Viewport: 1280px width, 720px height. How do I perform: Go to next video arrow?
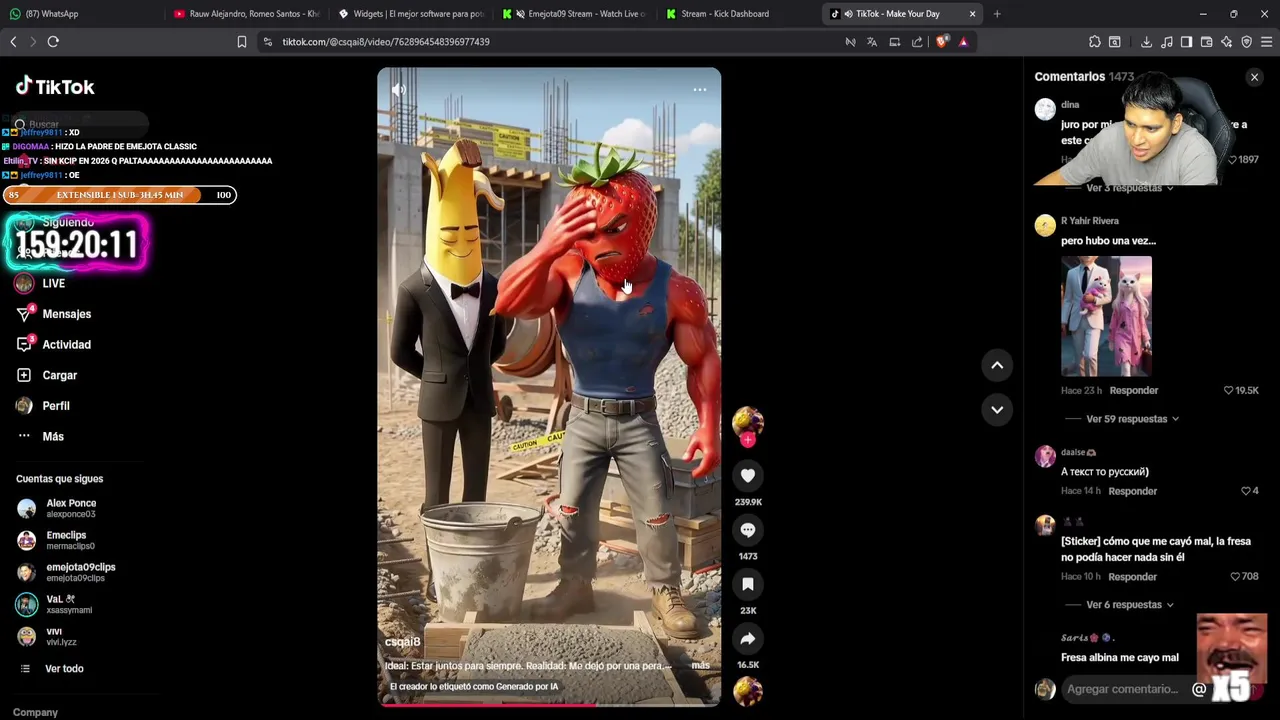pyautogui.click(x=997, y=409)
